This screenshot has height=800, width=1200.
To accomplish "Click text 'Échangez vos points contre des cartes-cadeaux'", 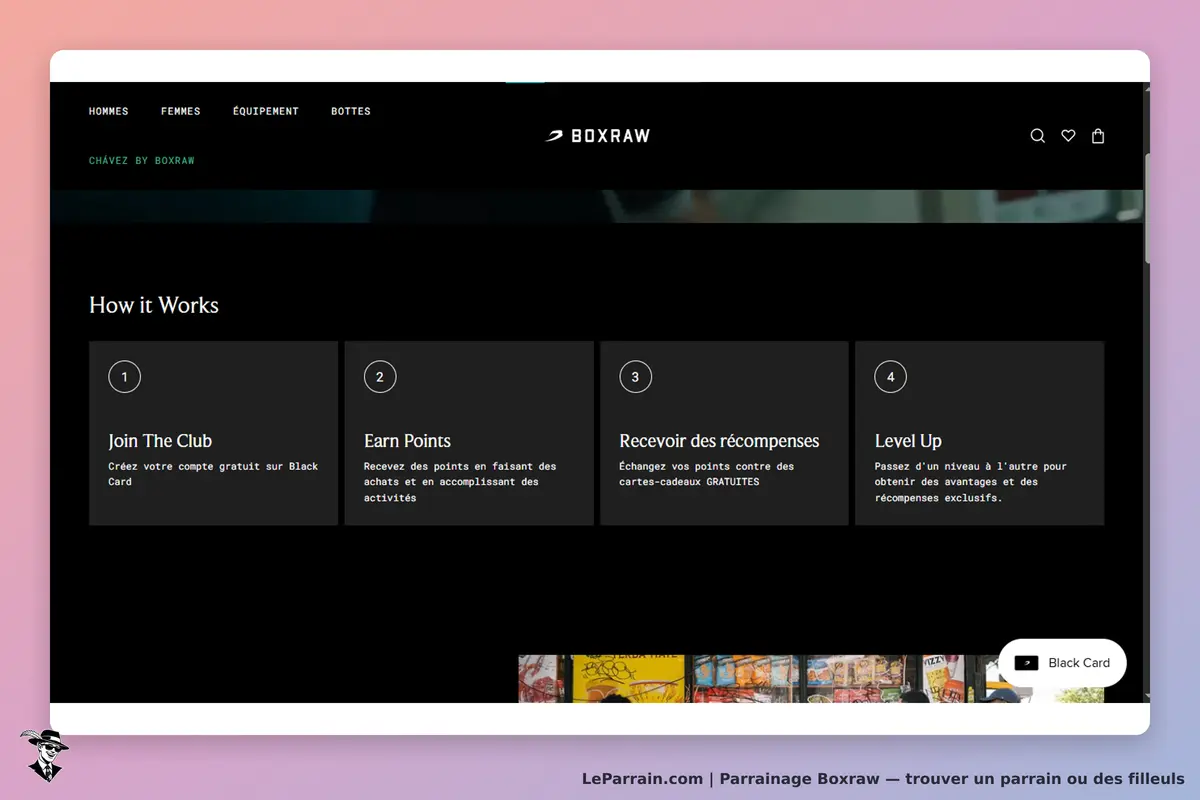I will coord(707,474).
